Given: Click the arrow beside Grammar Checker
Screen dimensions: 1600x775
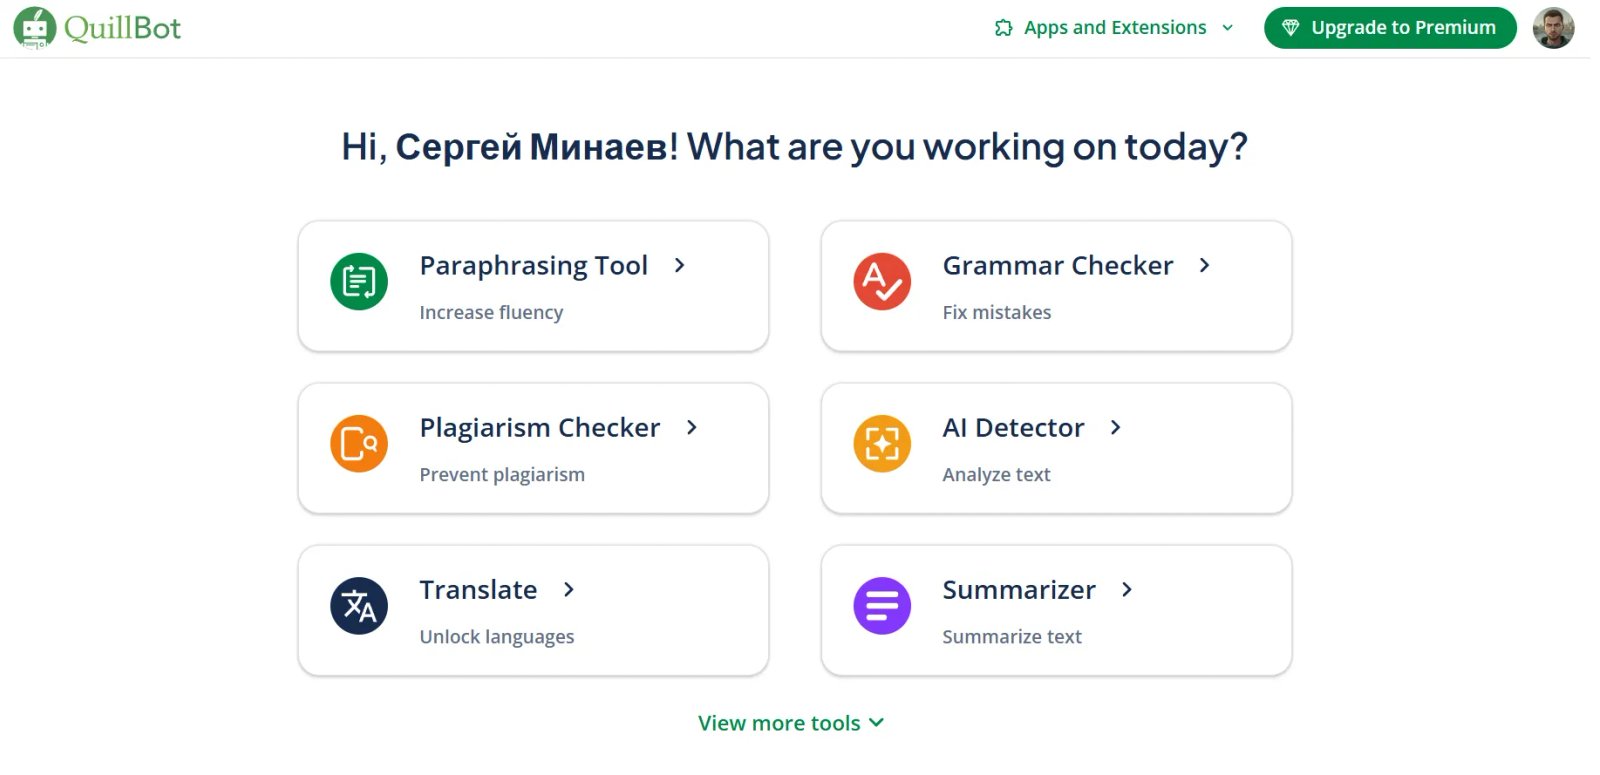Looking at the screenshot, I should (x=1205, y=265).
